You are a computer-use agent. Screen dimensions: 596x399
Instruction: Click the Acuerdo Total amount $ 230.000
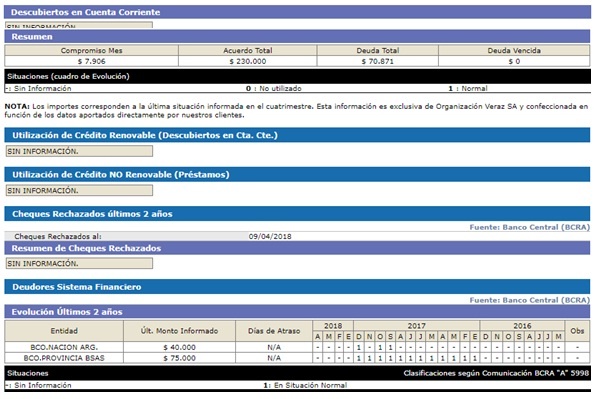247,61
